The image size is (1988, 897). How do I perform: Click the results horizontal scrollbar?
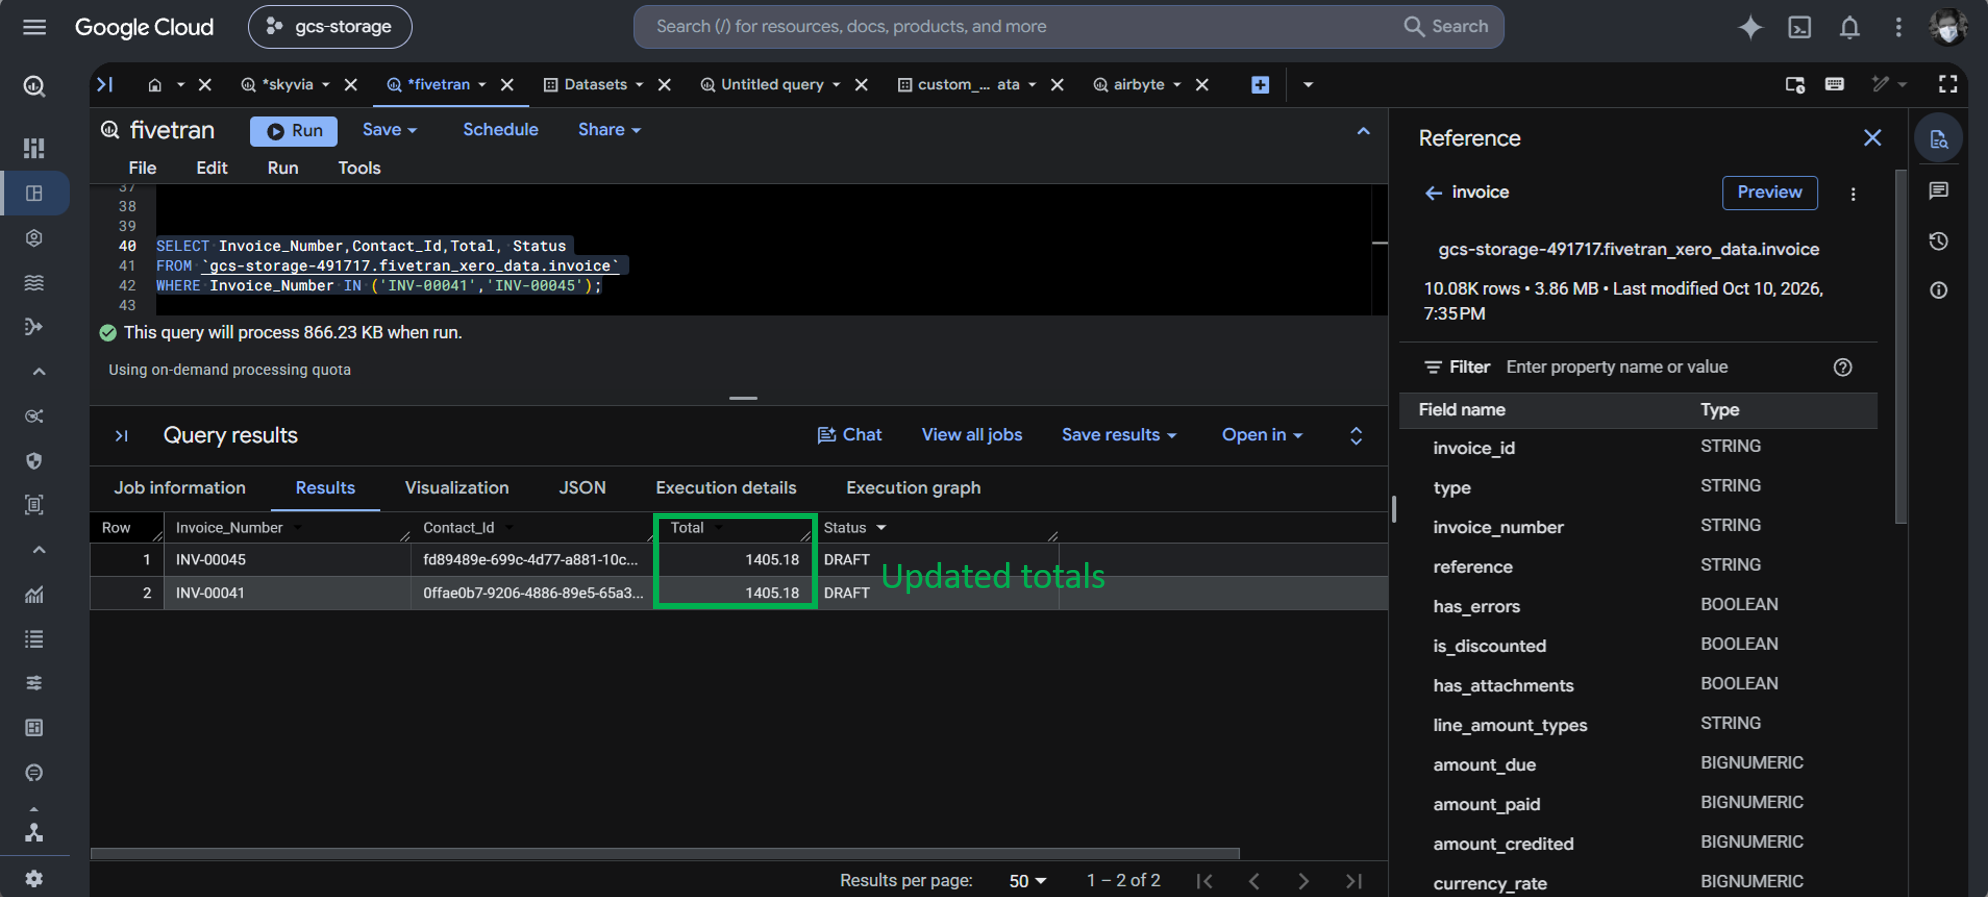665,853
